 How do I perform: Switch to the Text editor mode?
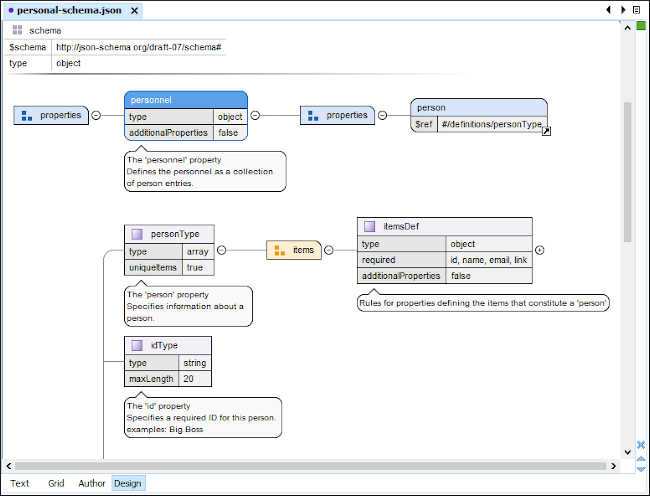click(20, 483)
